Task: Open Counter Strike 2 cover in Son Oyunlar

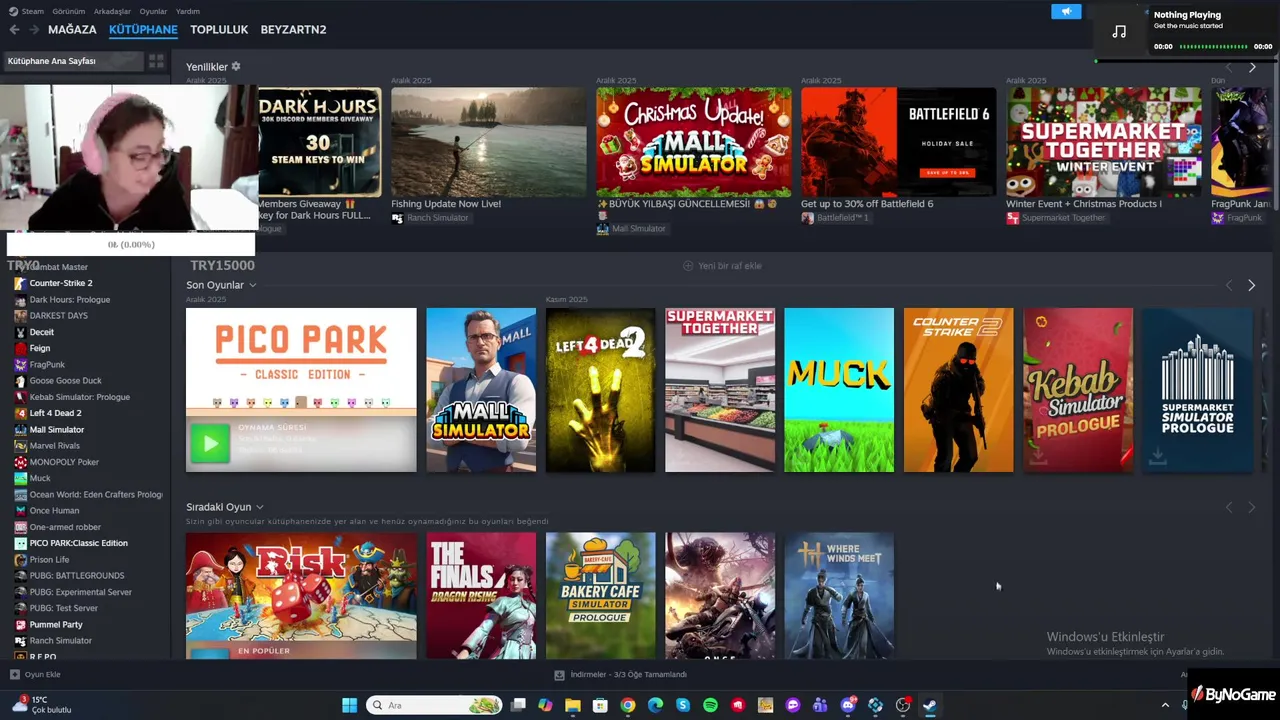Action: point(958,390)
